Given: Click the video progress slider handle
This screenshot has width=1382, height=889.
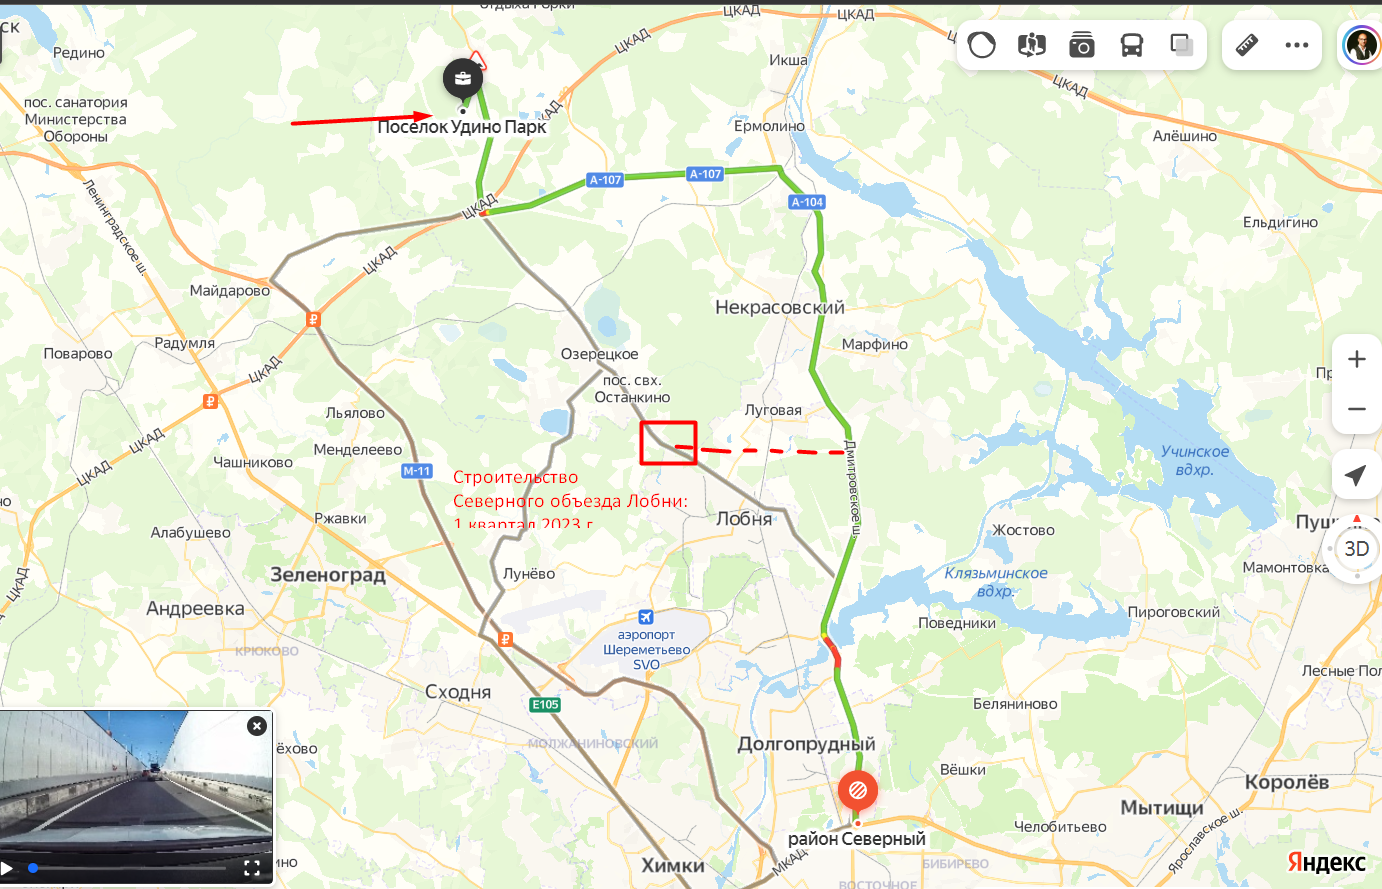Looking at the screenshot, I should click(x=33, y=868).
